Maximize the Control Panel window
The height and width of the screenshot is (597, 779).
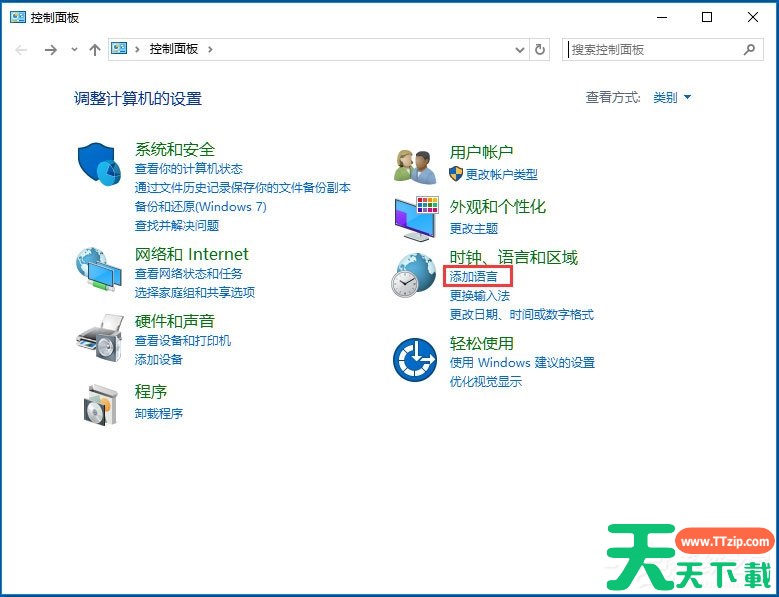coord(706,17)
